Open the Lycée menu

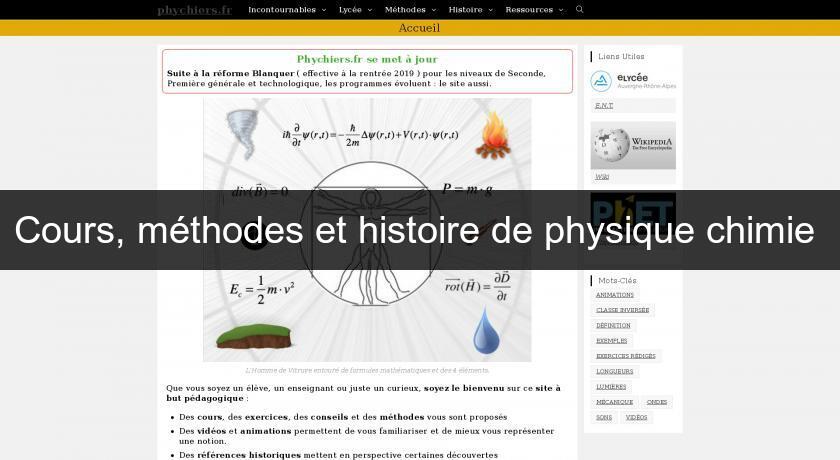pos(350,10)
